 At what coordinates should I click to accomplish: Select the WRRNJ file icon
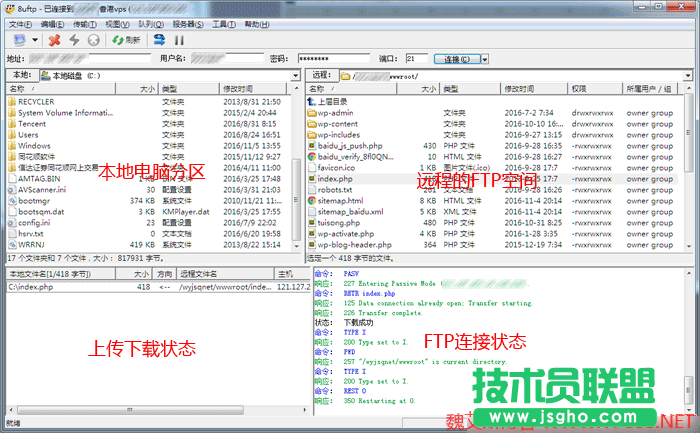[12, 245]
